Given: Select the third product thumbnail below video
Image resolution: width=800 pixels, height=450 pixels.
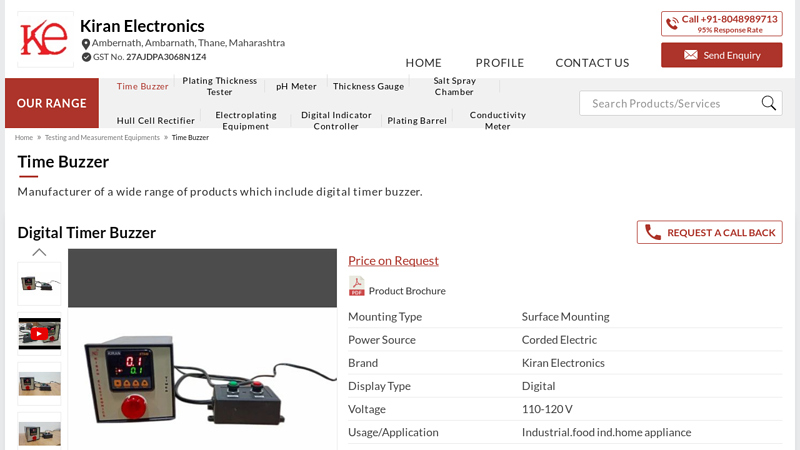Looking at the screenshot, I should tap(39, 384).
